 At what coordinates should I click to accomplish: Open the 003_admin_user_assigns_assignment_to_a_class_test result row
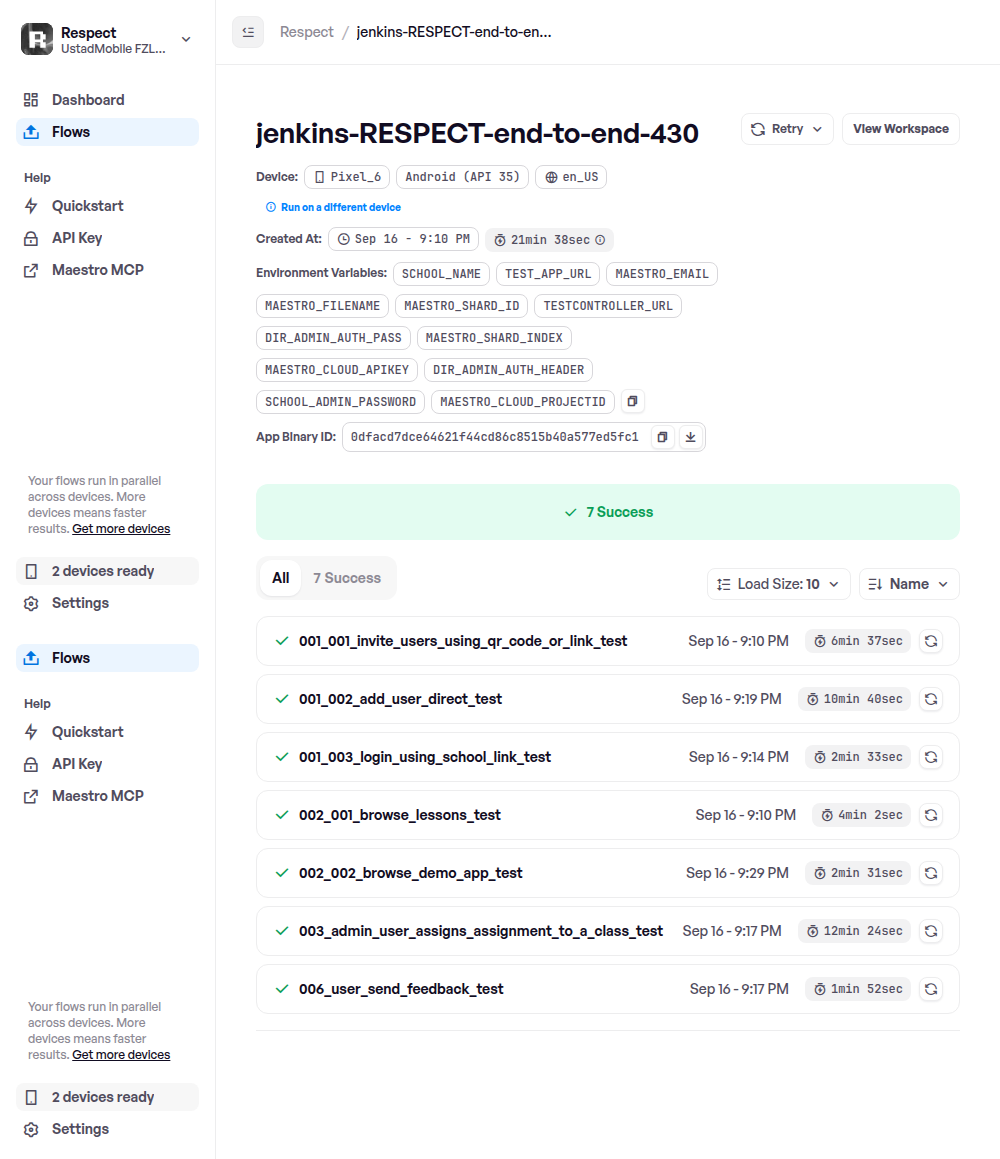pyautogui.click(x=608, y=931)
